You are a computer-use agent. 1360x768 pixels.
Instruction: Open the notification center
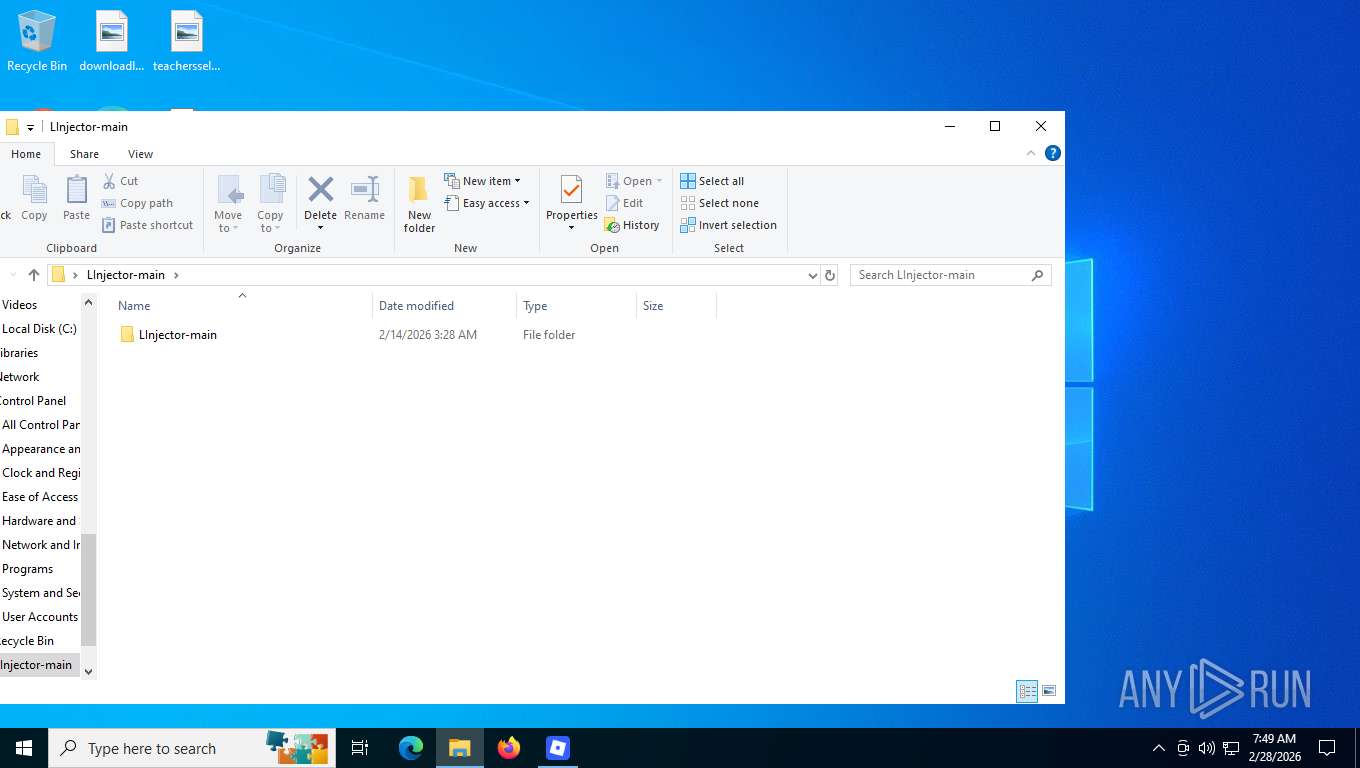point(1327,748)
